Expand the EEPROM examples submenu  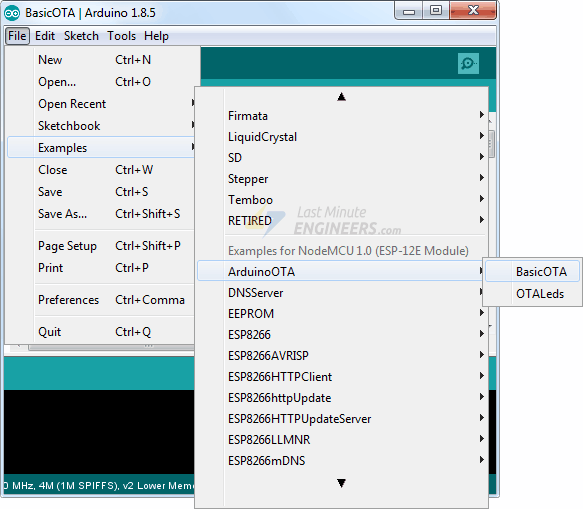[x=342, y=313]
